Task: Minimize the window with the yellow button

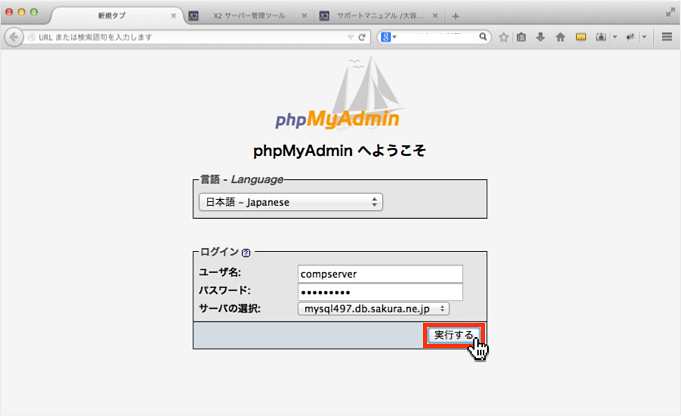Action: pos(21,12)
